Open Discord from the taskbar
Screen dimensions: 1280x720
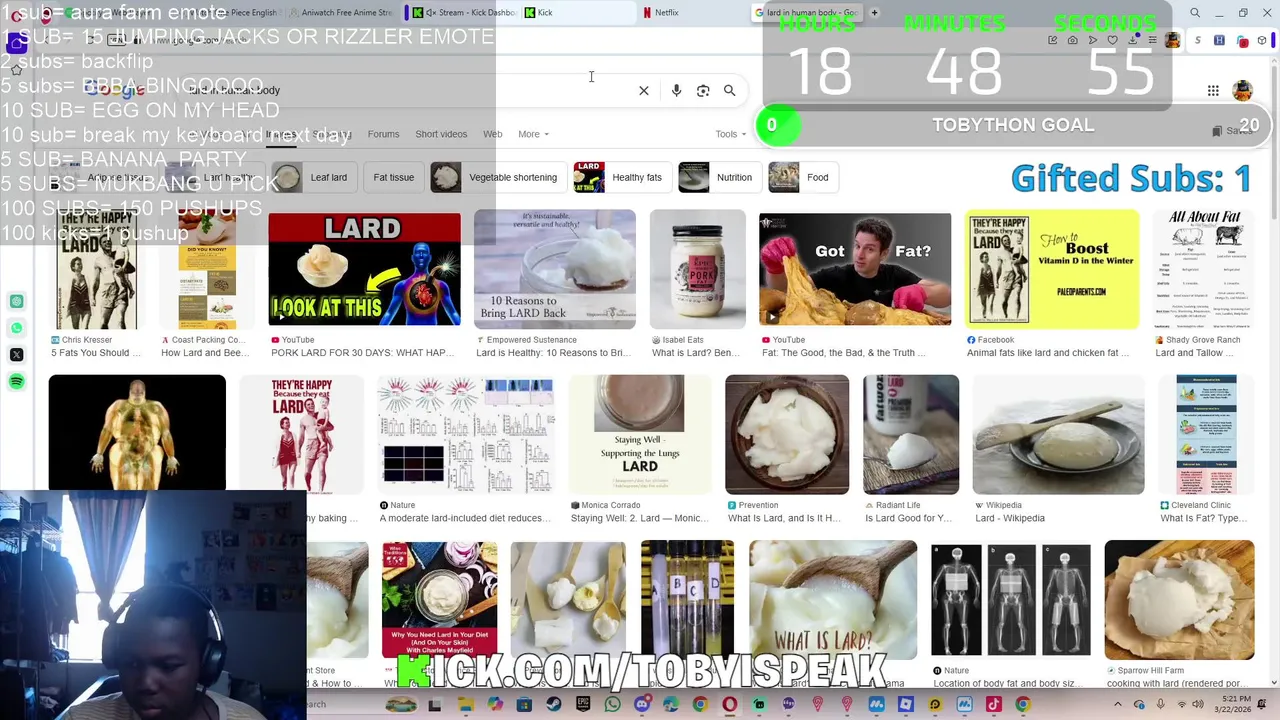(x=642, y=705)
